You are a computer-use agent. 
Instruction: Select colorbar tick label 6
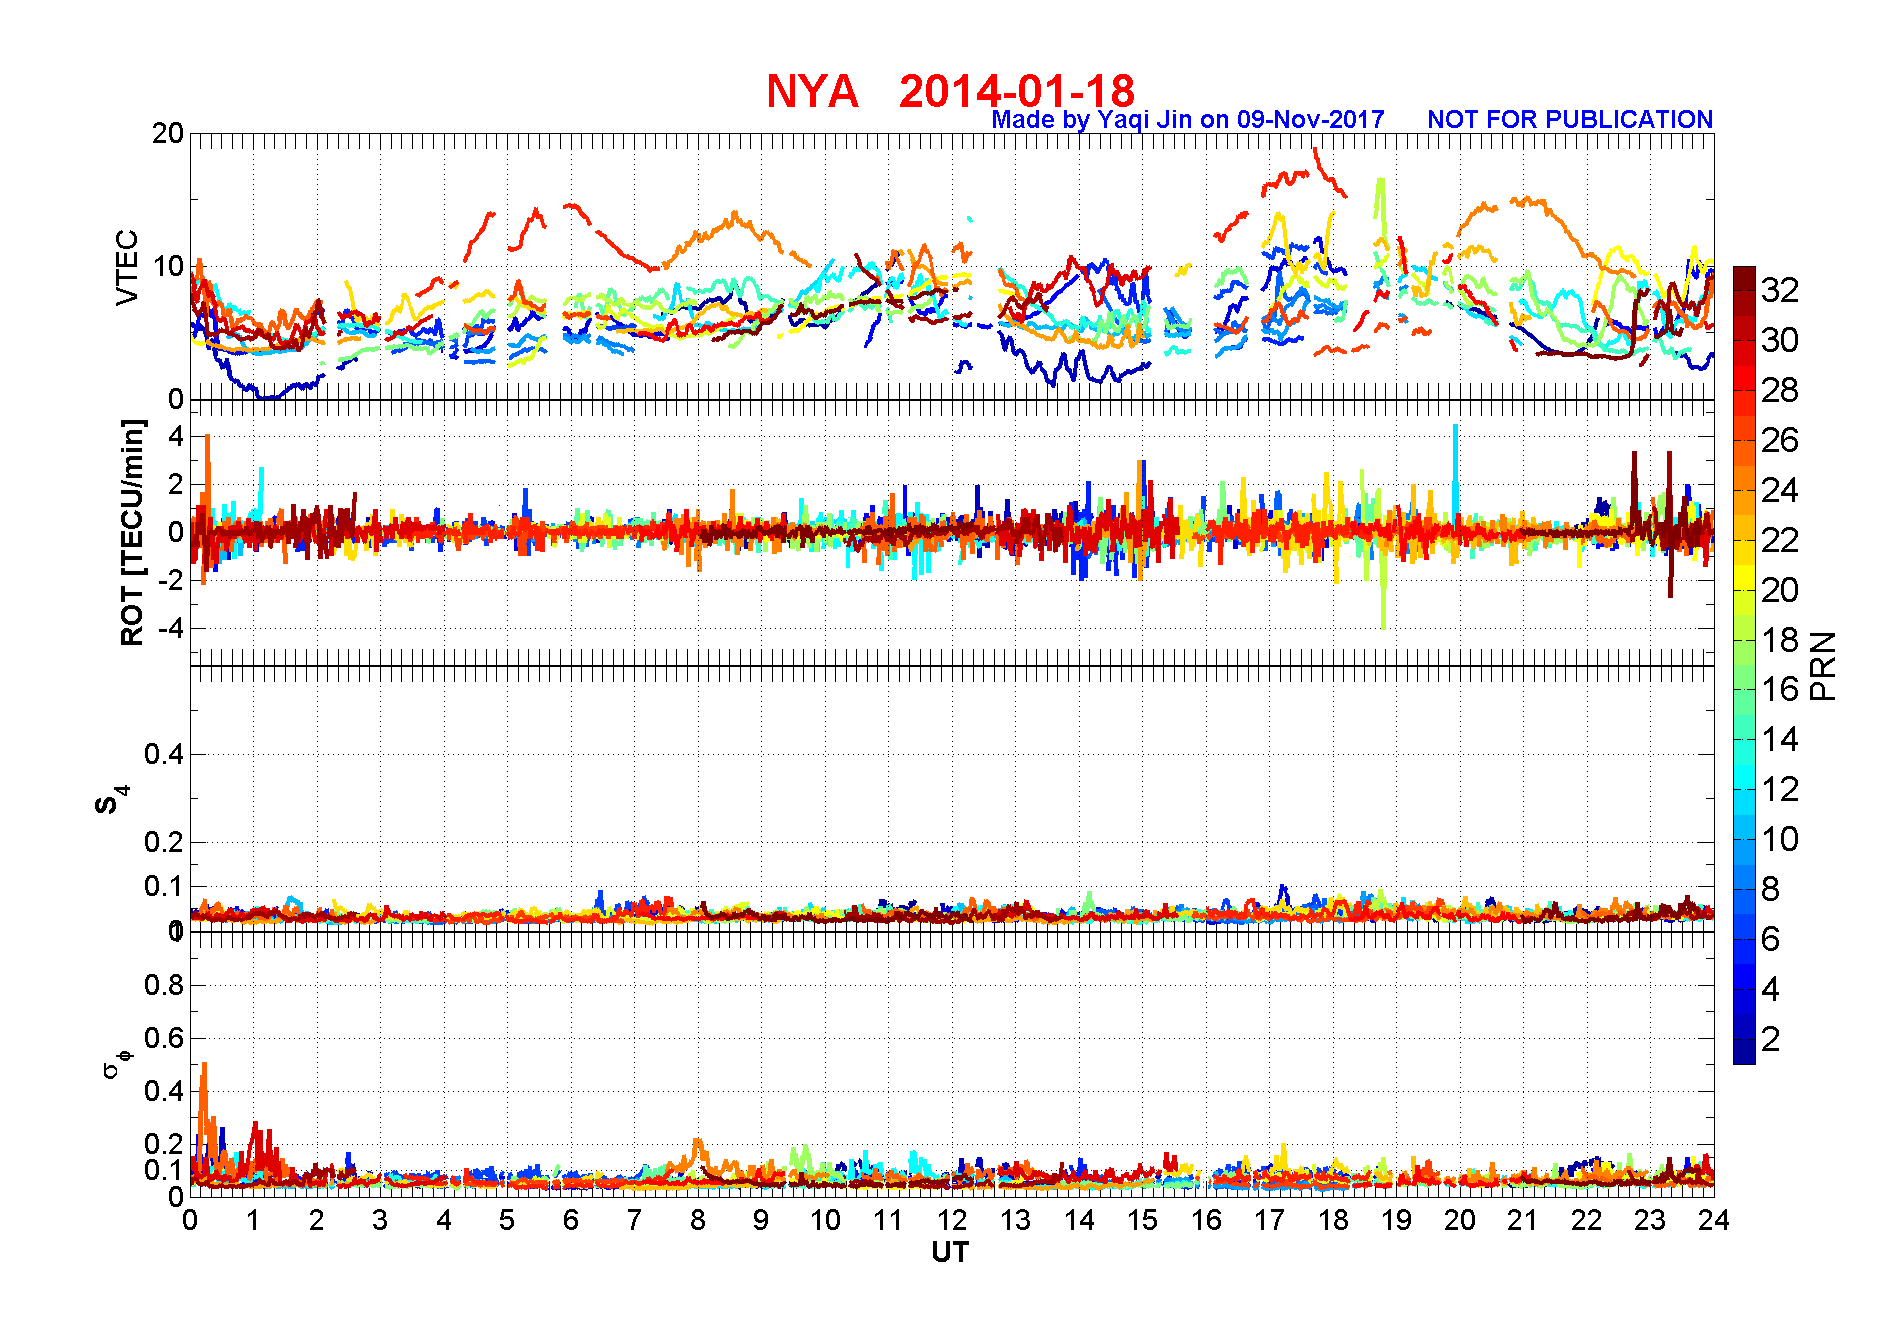(x=1771, y=939)
